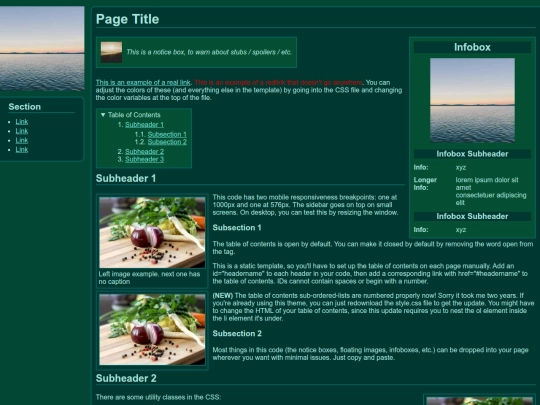The height and width of the screenshot is (405, 540).
Task: Click the Section heading in the sidebar
Action: [25, 107]
